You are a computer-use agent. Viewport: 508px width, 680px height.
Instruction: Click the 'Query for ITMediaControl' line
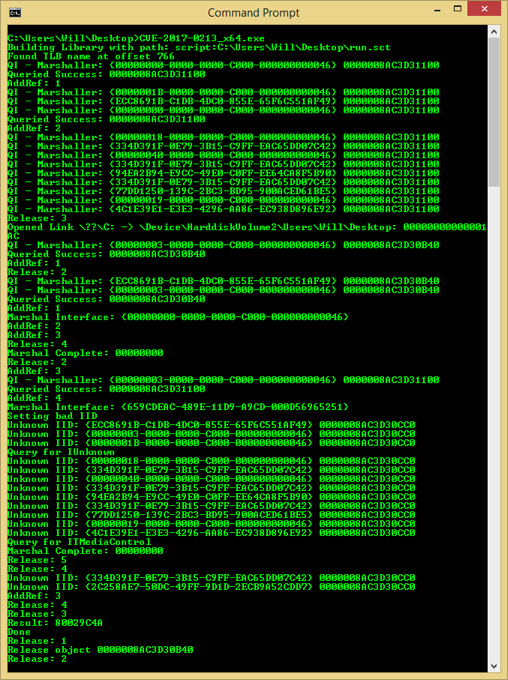pos(79,542)
